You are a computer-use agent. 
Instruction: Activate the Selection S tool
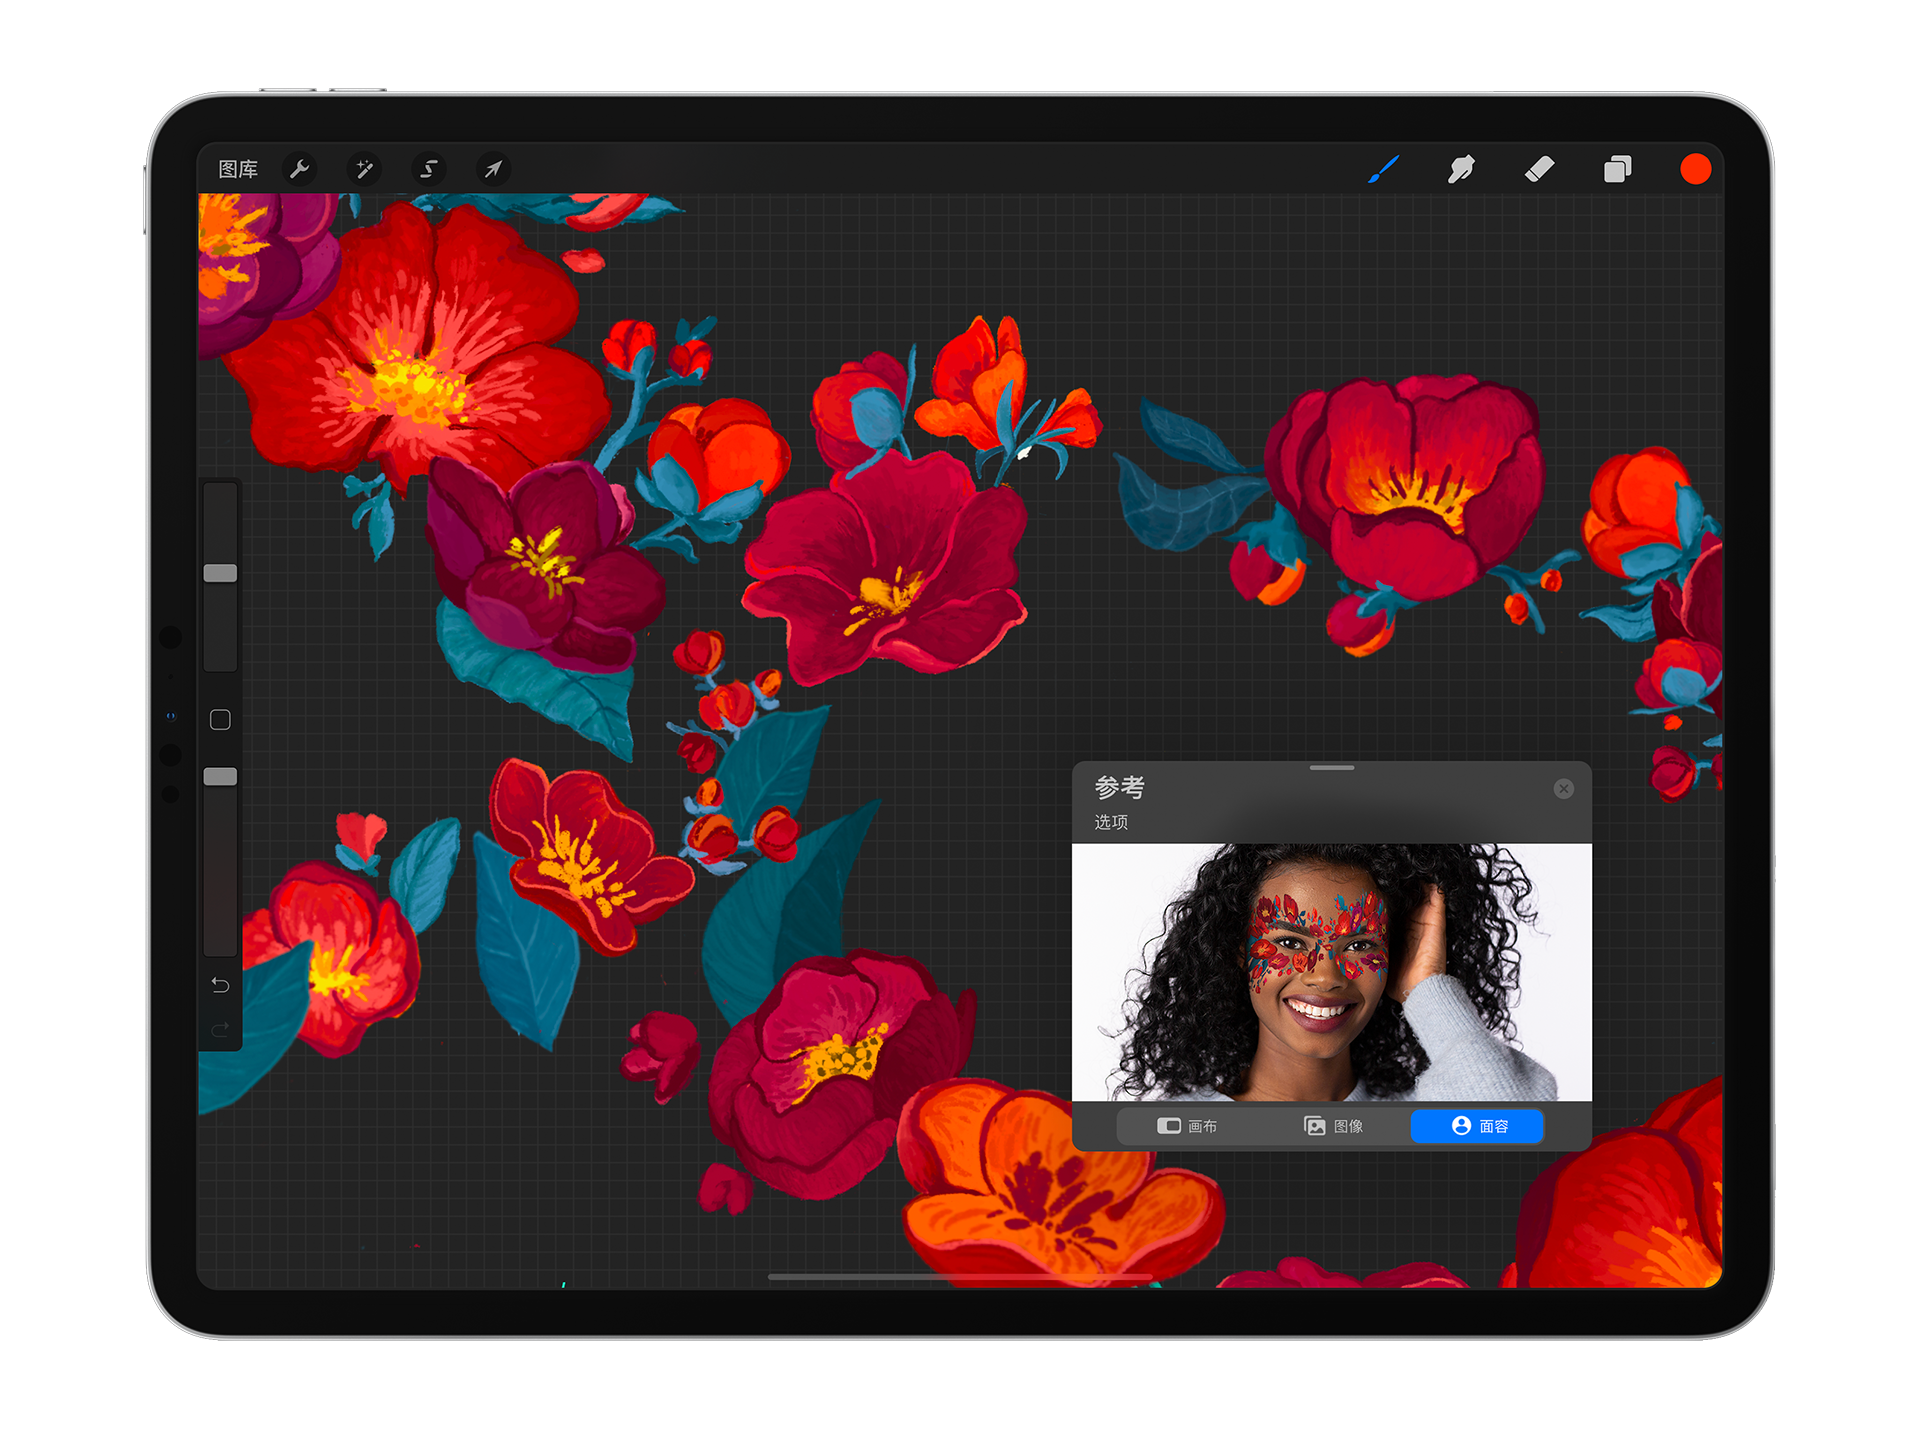[x=428, y=169]
